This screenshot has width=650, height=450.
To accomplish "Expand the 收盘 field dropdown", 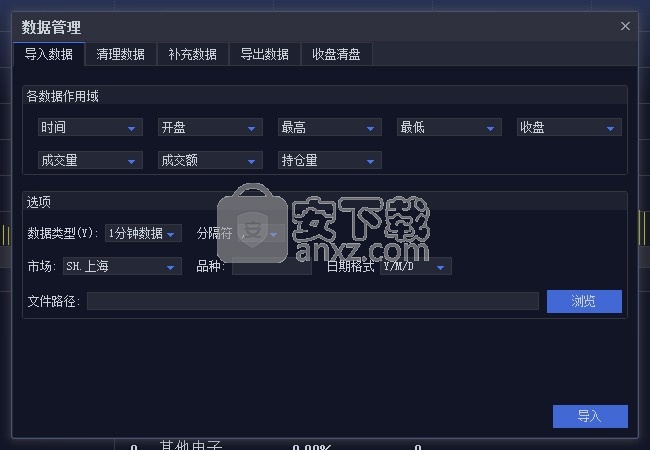I will [569, 127].
